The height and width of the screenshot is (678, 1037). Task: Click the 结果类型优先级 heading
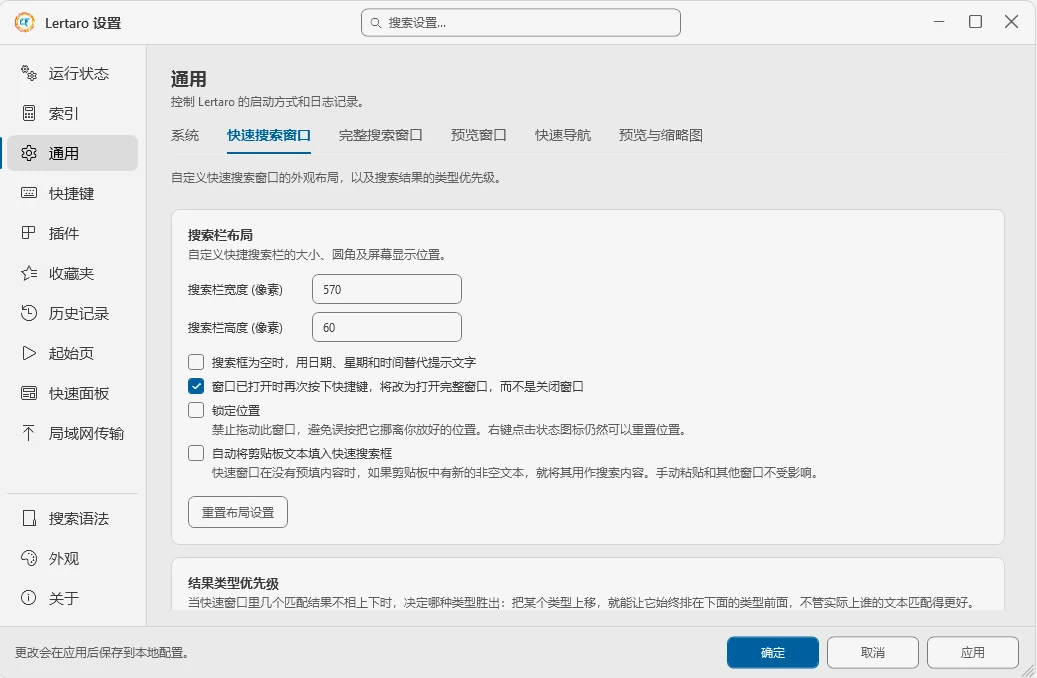233,583
